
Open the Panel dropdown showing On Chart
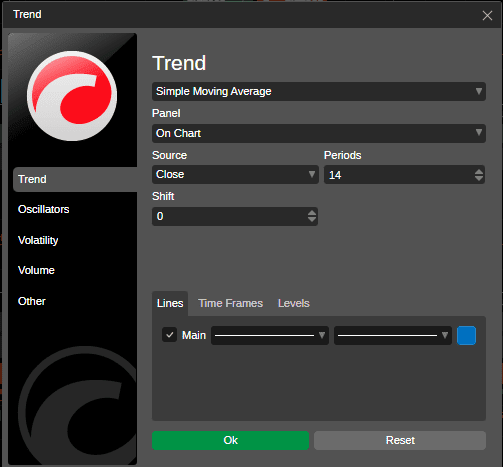[x=319, y=133]
